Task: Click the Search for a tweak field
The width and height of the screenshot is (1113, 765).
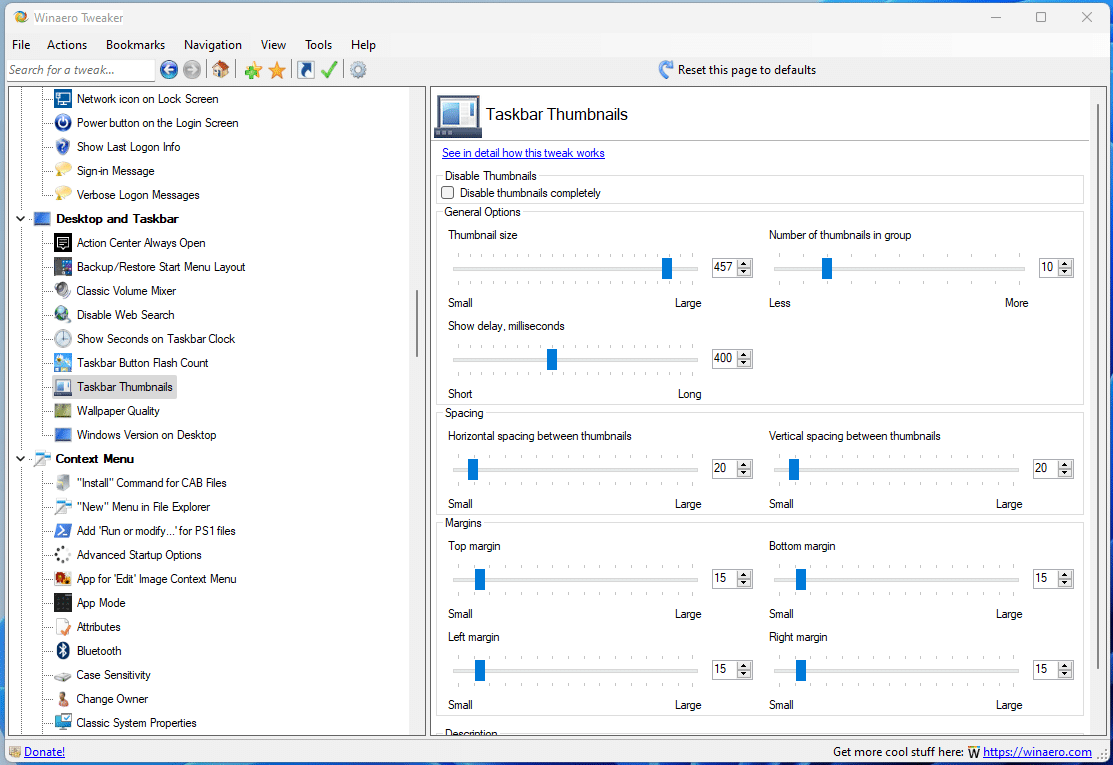Action: click(80, 70)
